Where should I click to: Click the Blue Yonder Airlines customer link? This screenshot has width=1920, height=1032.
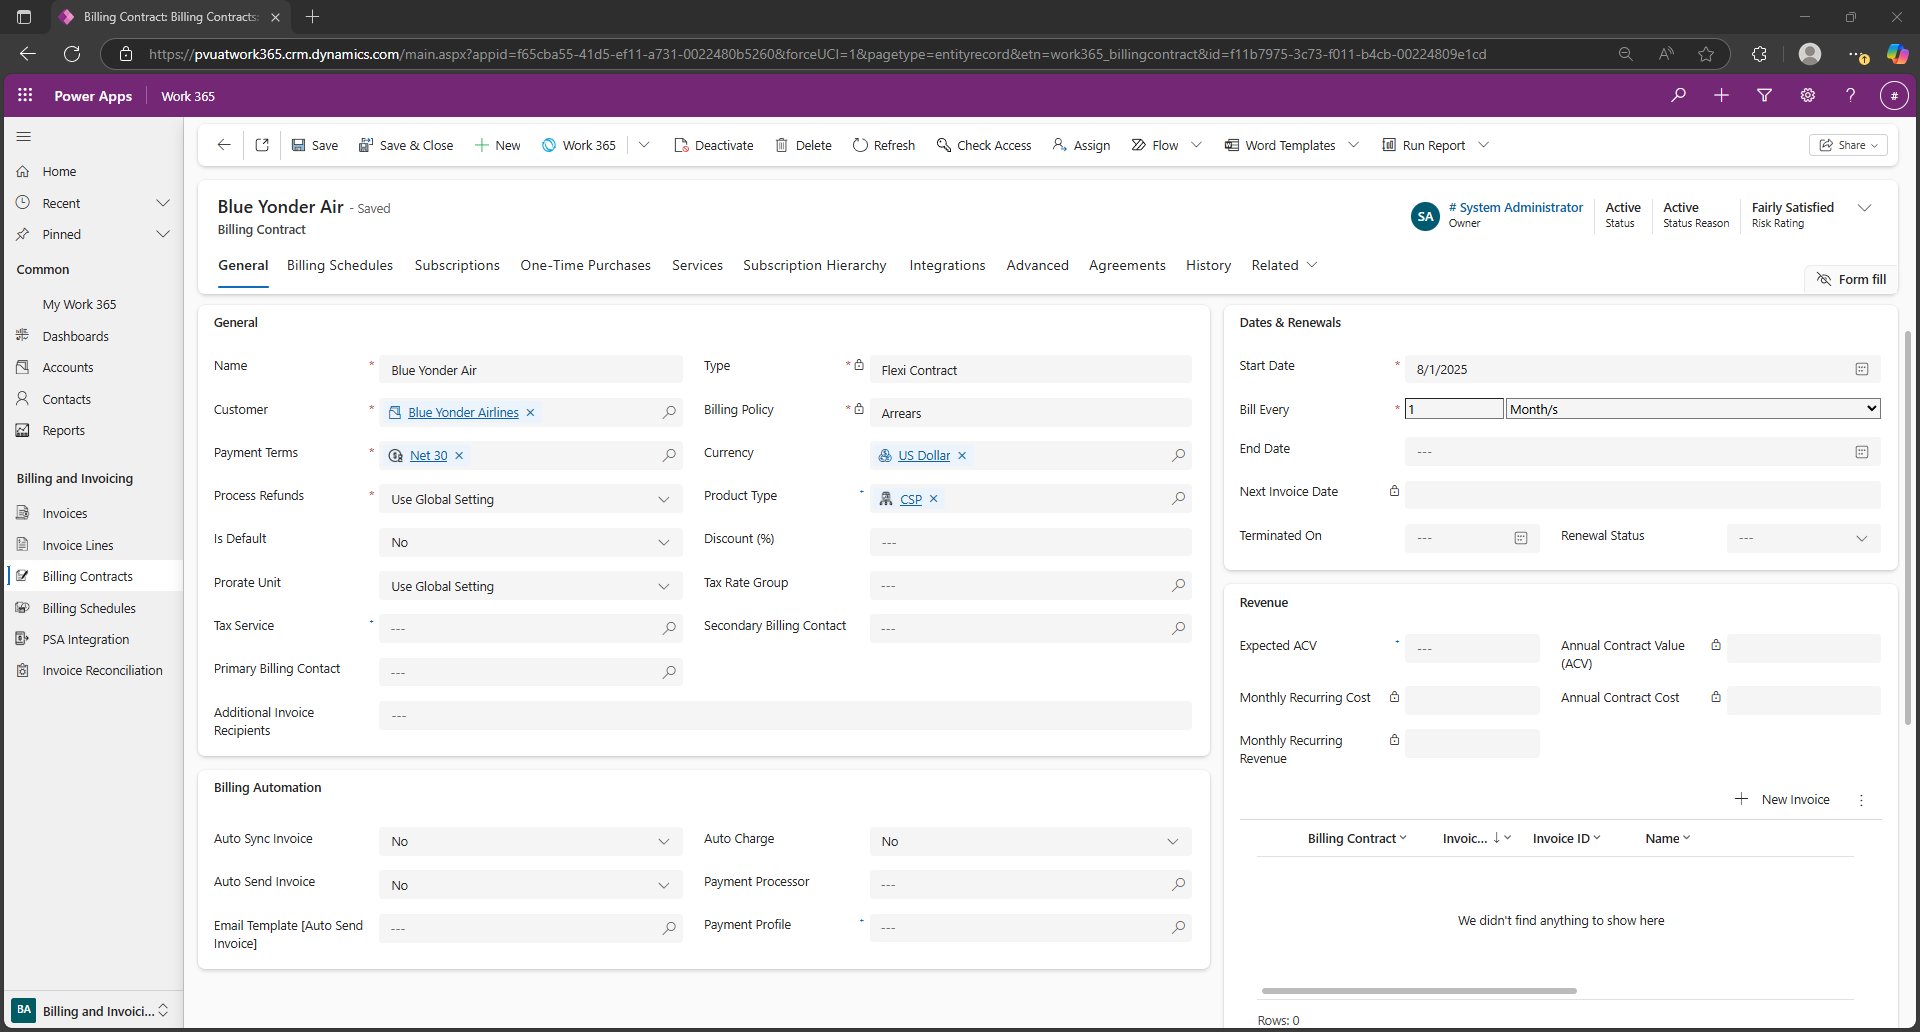click(x=463, y=413)
